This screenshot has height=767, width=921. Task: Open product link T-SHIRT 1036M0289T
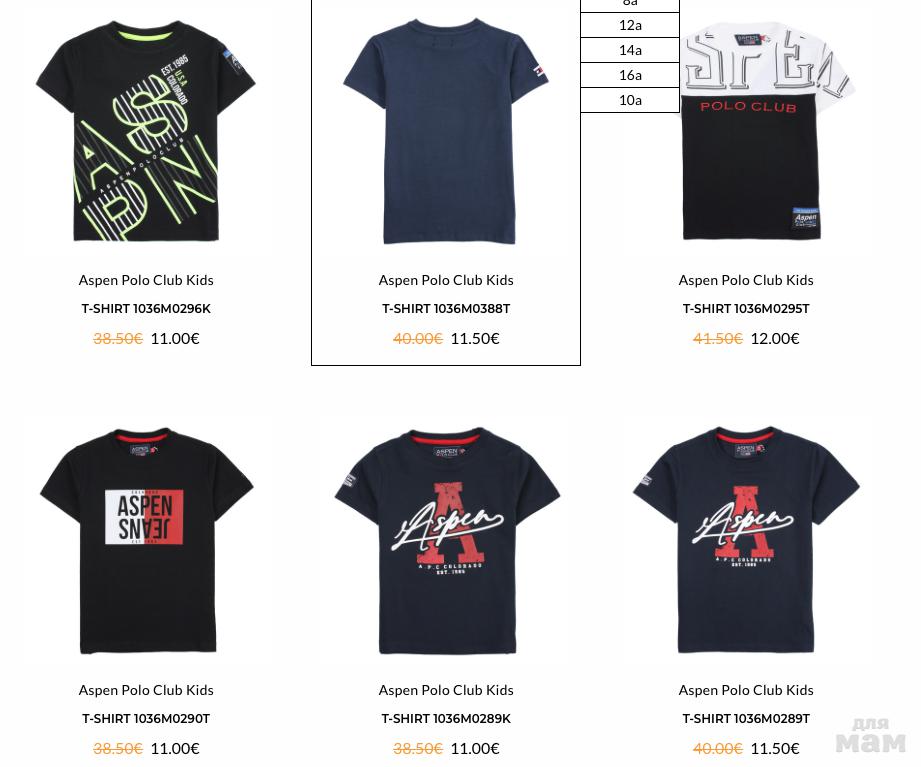(746, 718)
